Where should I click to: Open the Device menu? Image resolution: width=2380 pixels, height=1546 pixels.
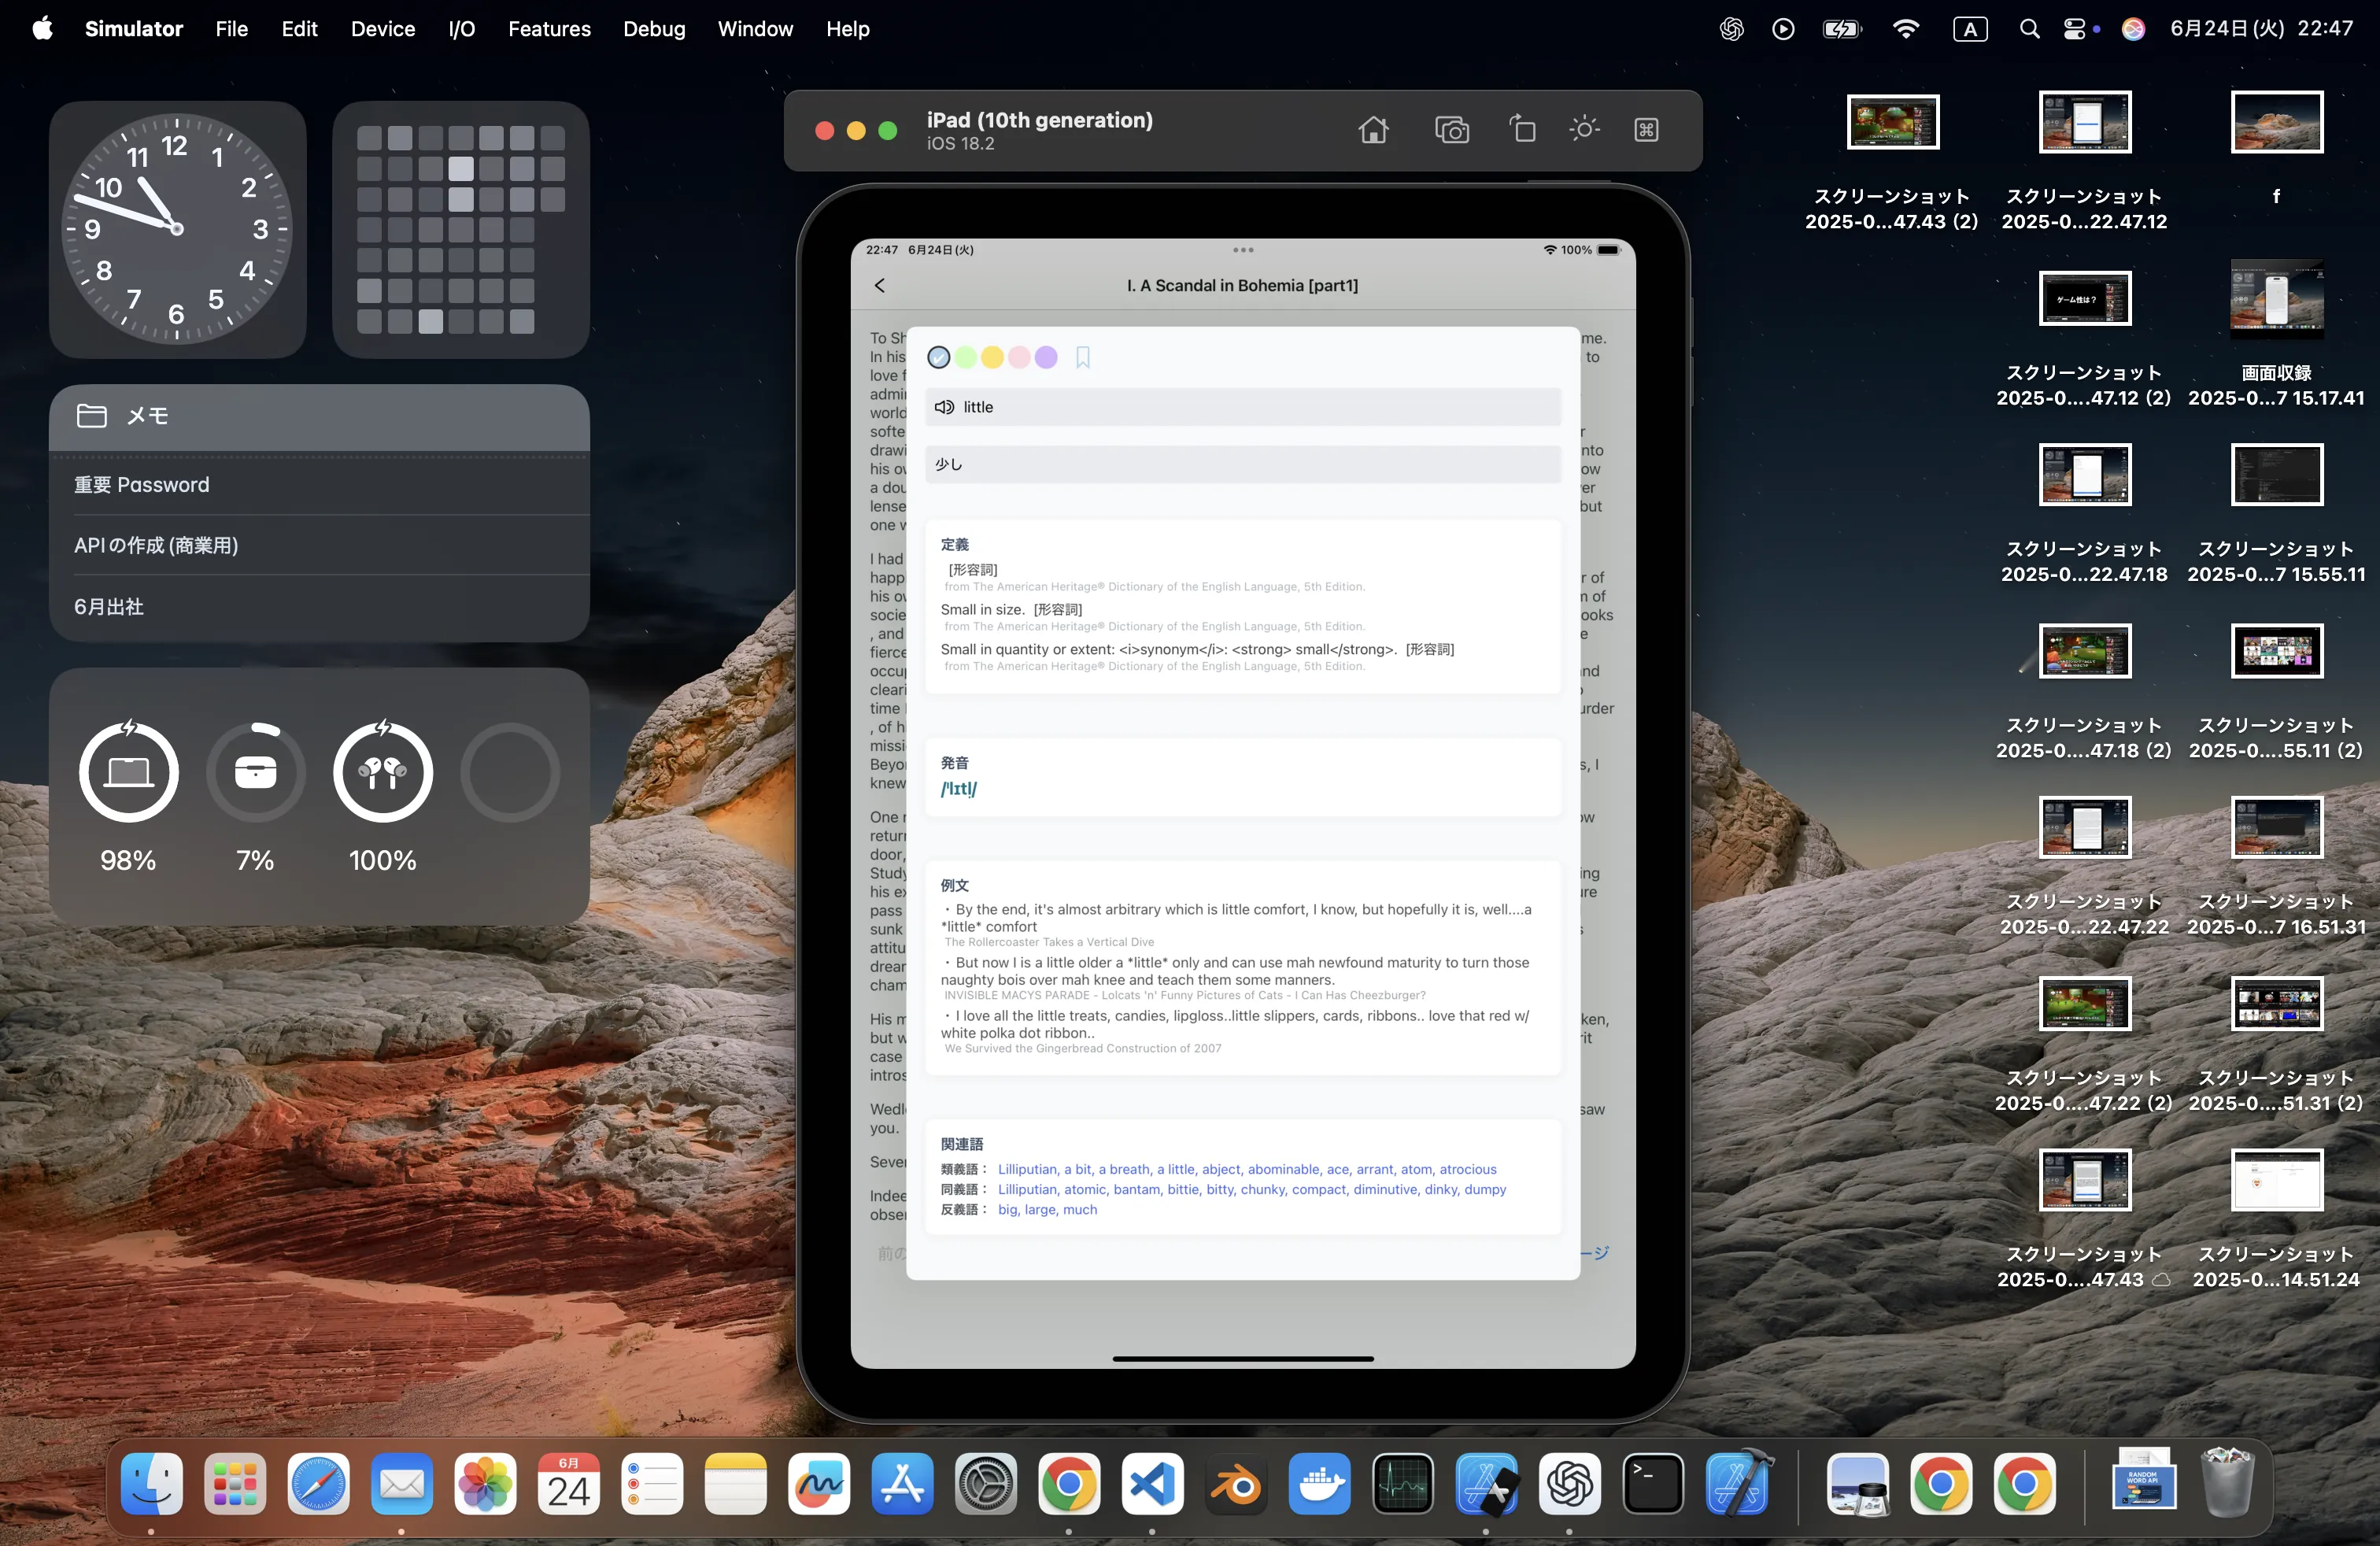pos(382,29)
